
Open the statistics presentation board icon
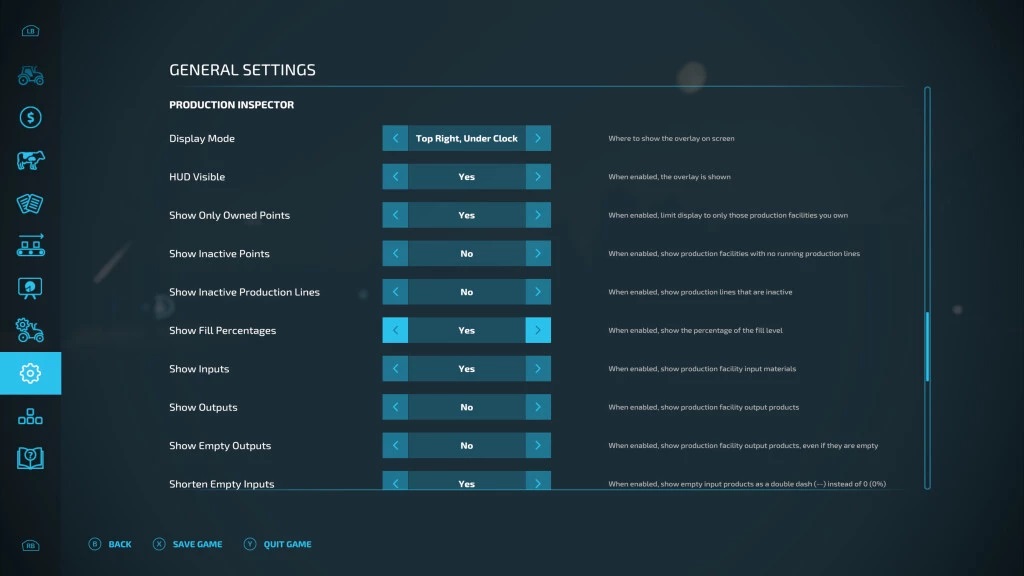[x=30, y=288]
